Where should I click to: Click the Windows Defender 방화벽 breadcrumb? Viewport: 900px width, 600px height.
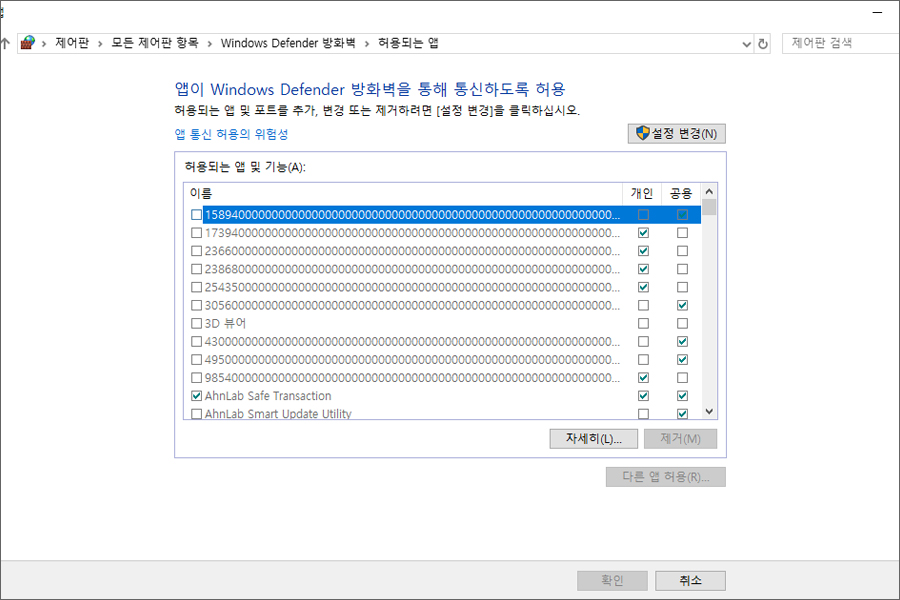point(288,43)
